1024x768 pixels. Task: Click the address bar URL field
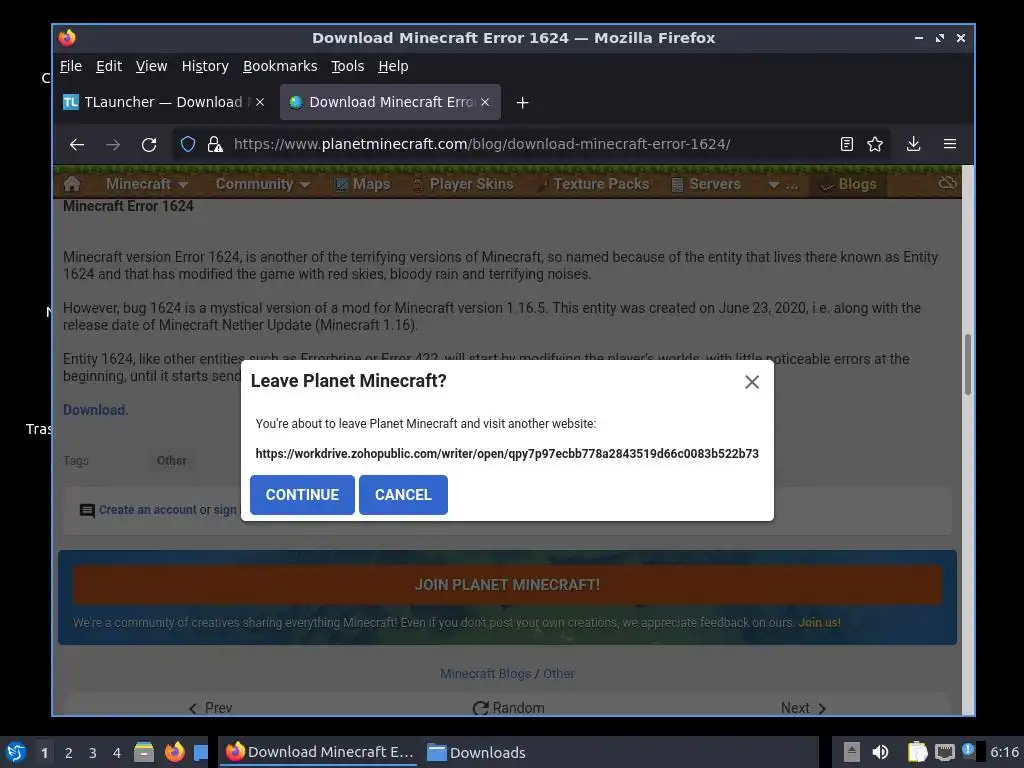[x=481, y=144]
